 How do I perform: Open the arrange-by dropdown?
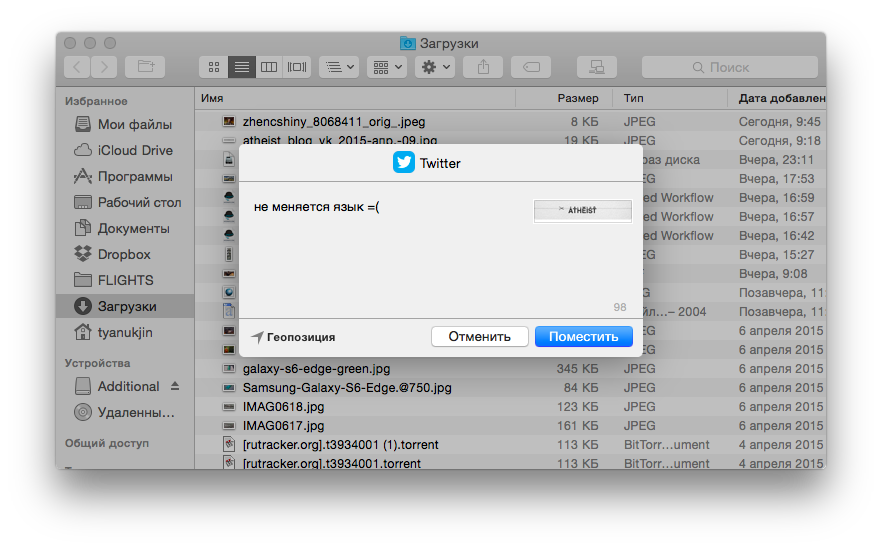click(x=339, y=67)
